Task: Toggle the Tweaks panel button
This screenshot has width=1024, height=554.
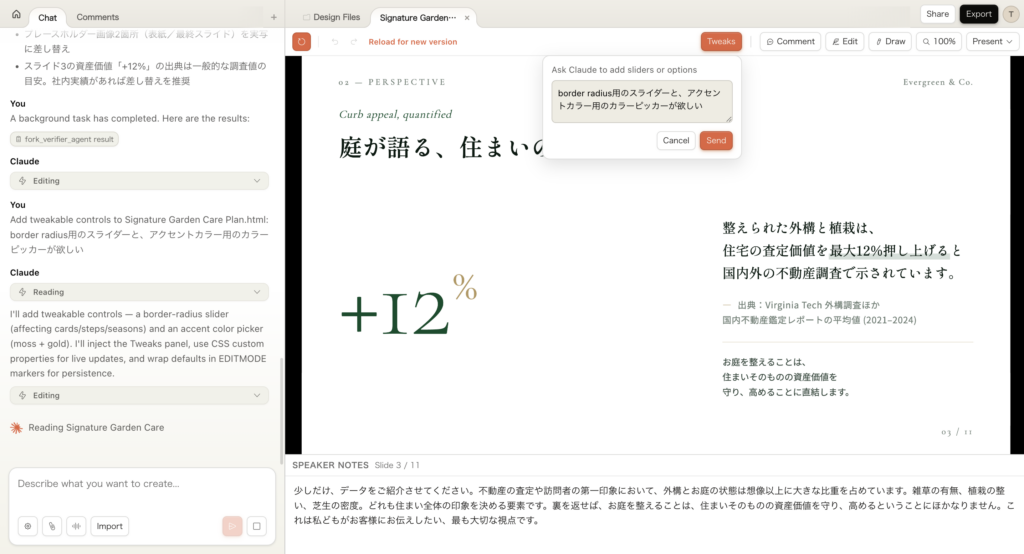Action: (x=721, y=41)
